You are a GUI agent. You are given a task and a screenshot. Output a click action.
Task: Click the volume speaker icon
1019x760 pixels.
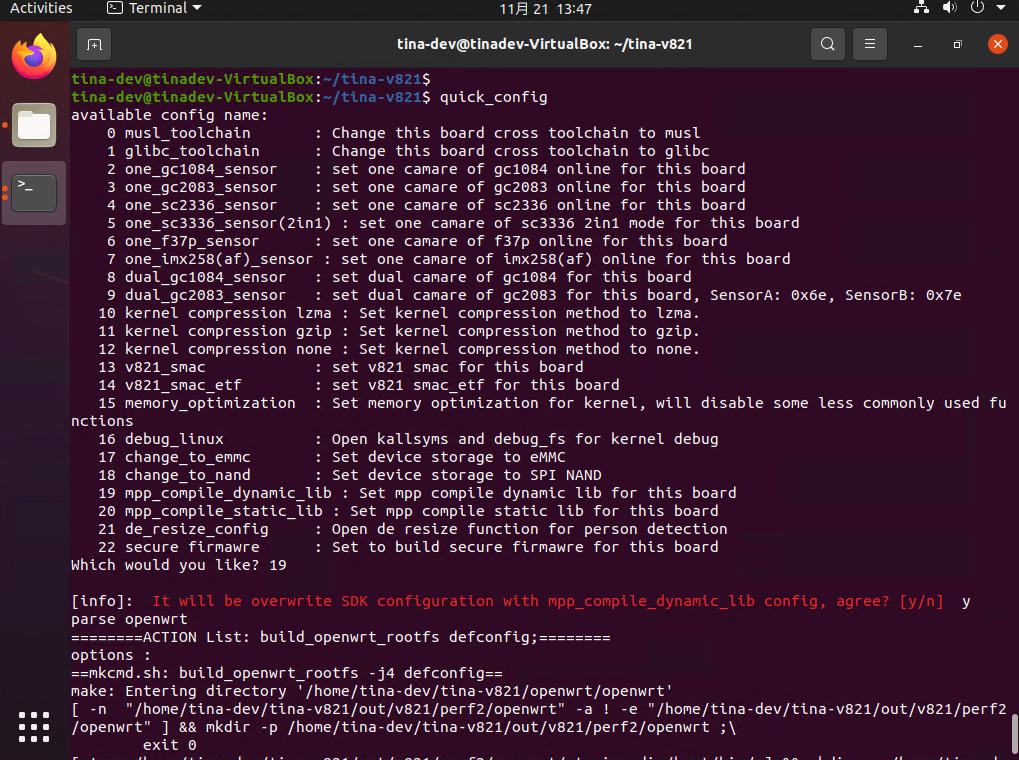point(948,8)
